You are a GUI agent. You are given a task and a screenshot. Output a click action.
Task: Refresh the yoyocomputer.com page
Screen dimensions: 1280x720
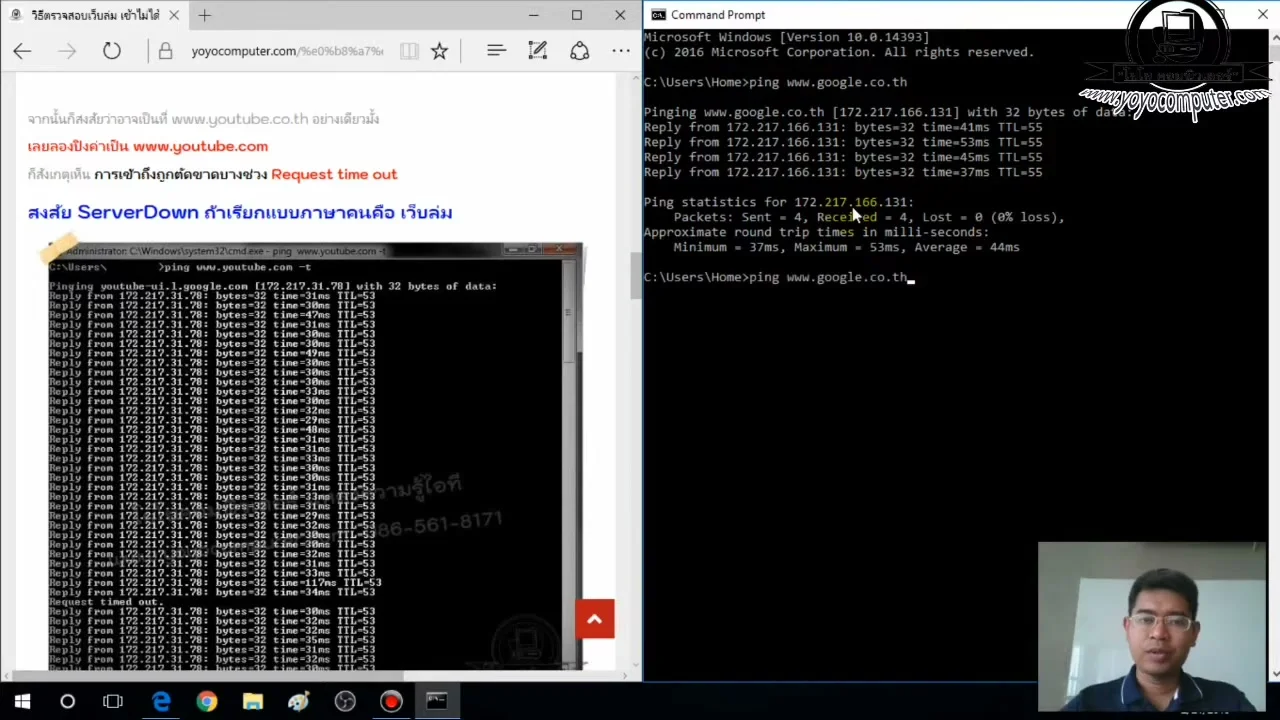point(111,51)
